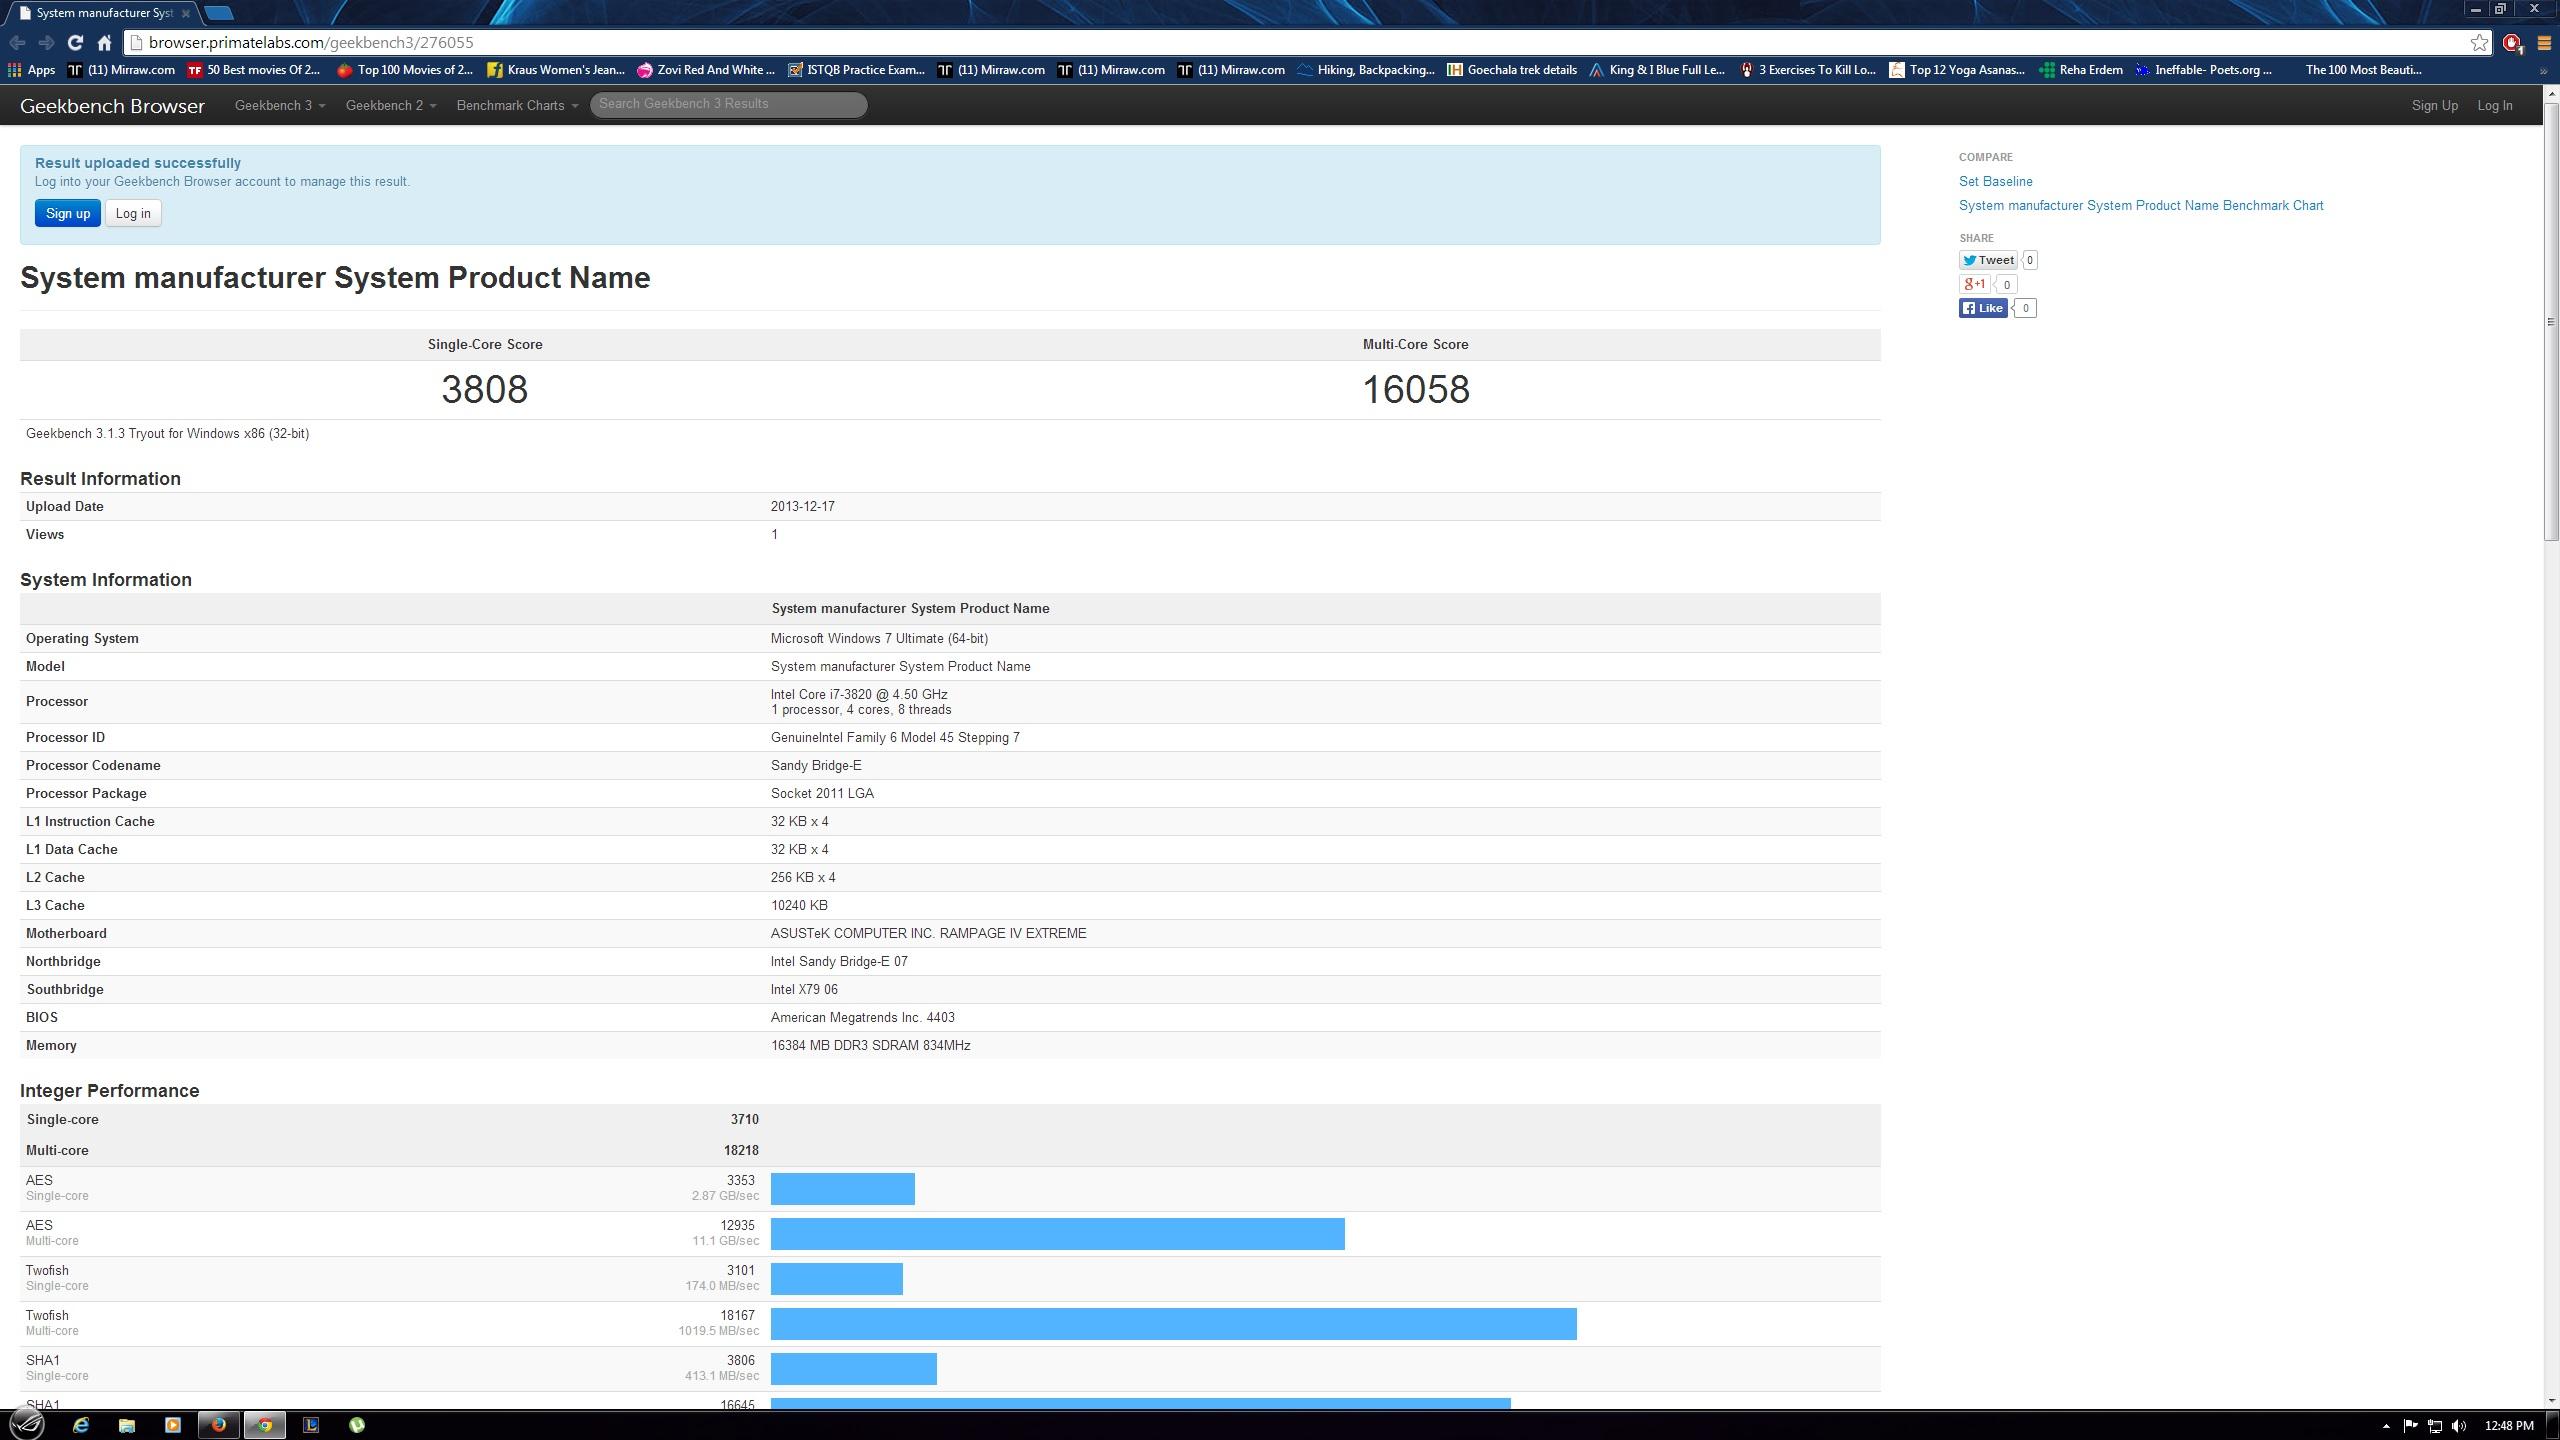Open the Chrome menu hamburger icon
2560x1440 pixels.
pos(2544,42)
